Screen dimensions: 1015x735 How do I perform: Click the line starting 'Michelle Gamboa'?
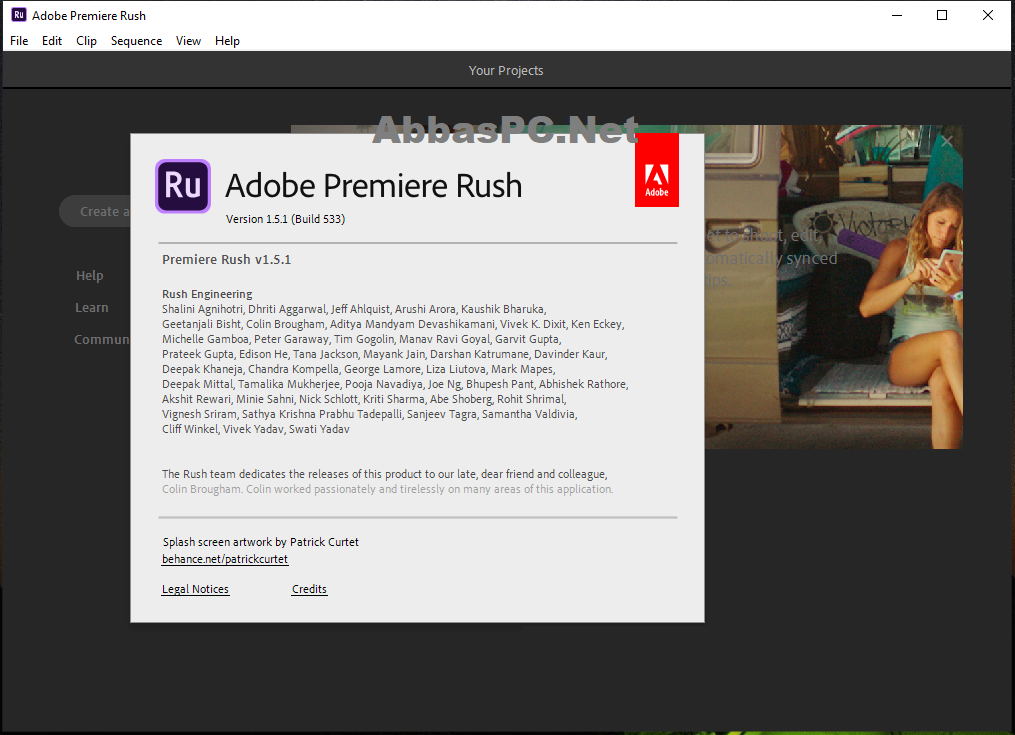coord(361,339)
